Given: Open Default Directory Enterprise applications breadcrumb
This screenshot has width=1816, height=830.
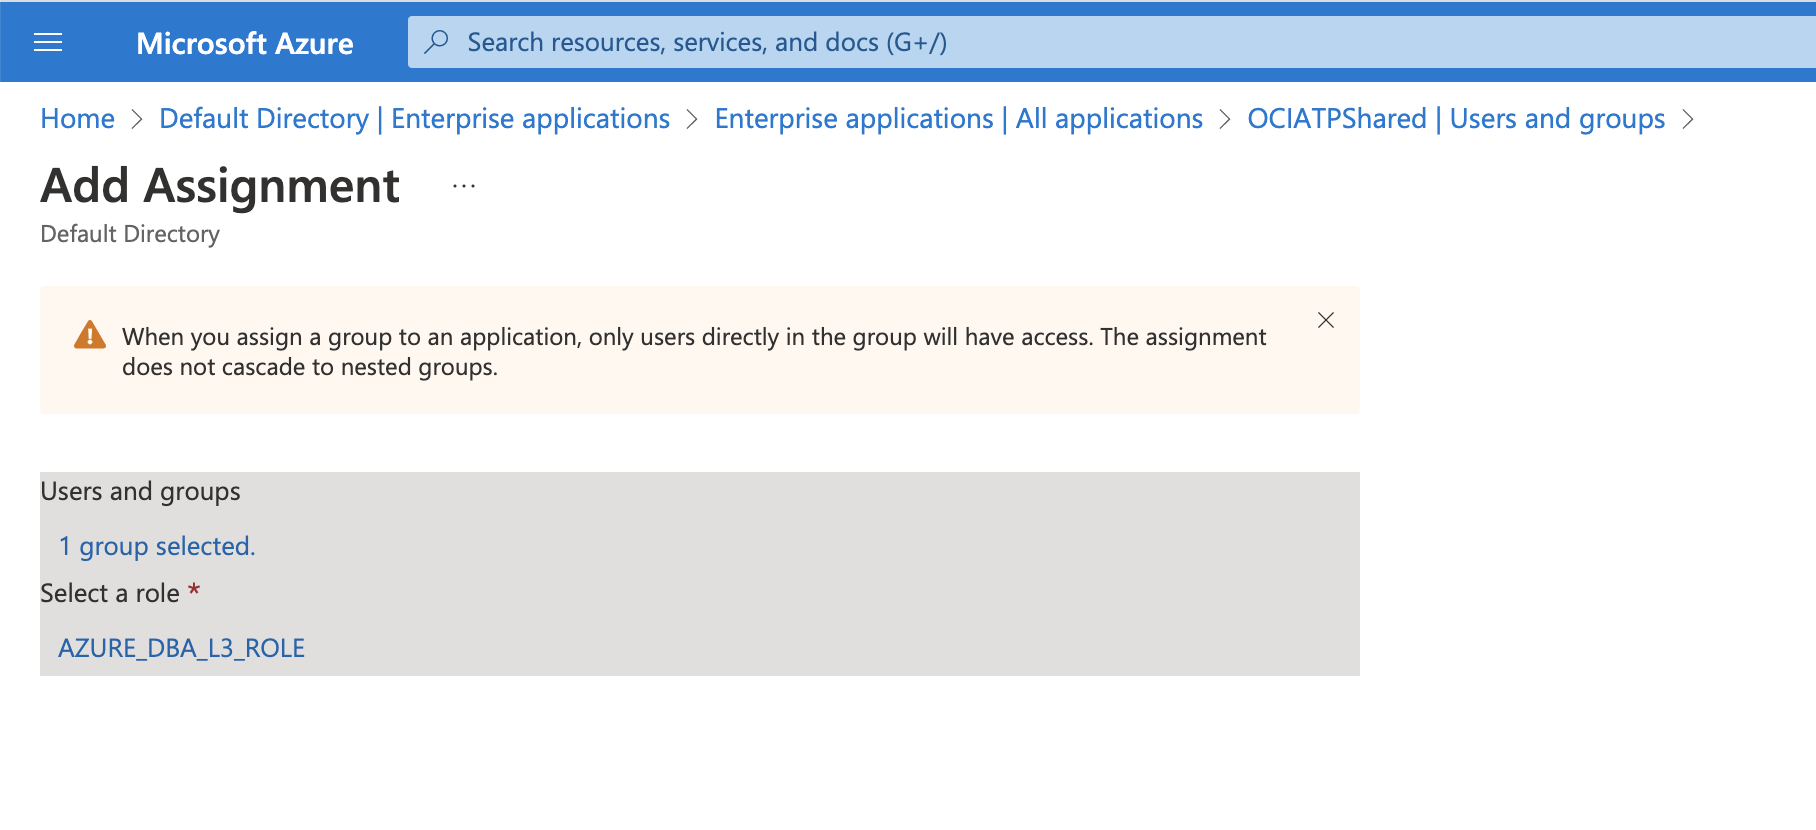Looking at the screenshot, I should (x=414, y=119).
